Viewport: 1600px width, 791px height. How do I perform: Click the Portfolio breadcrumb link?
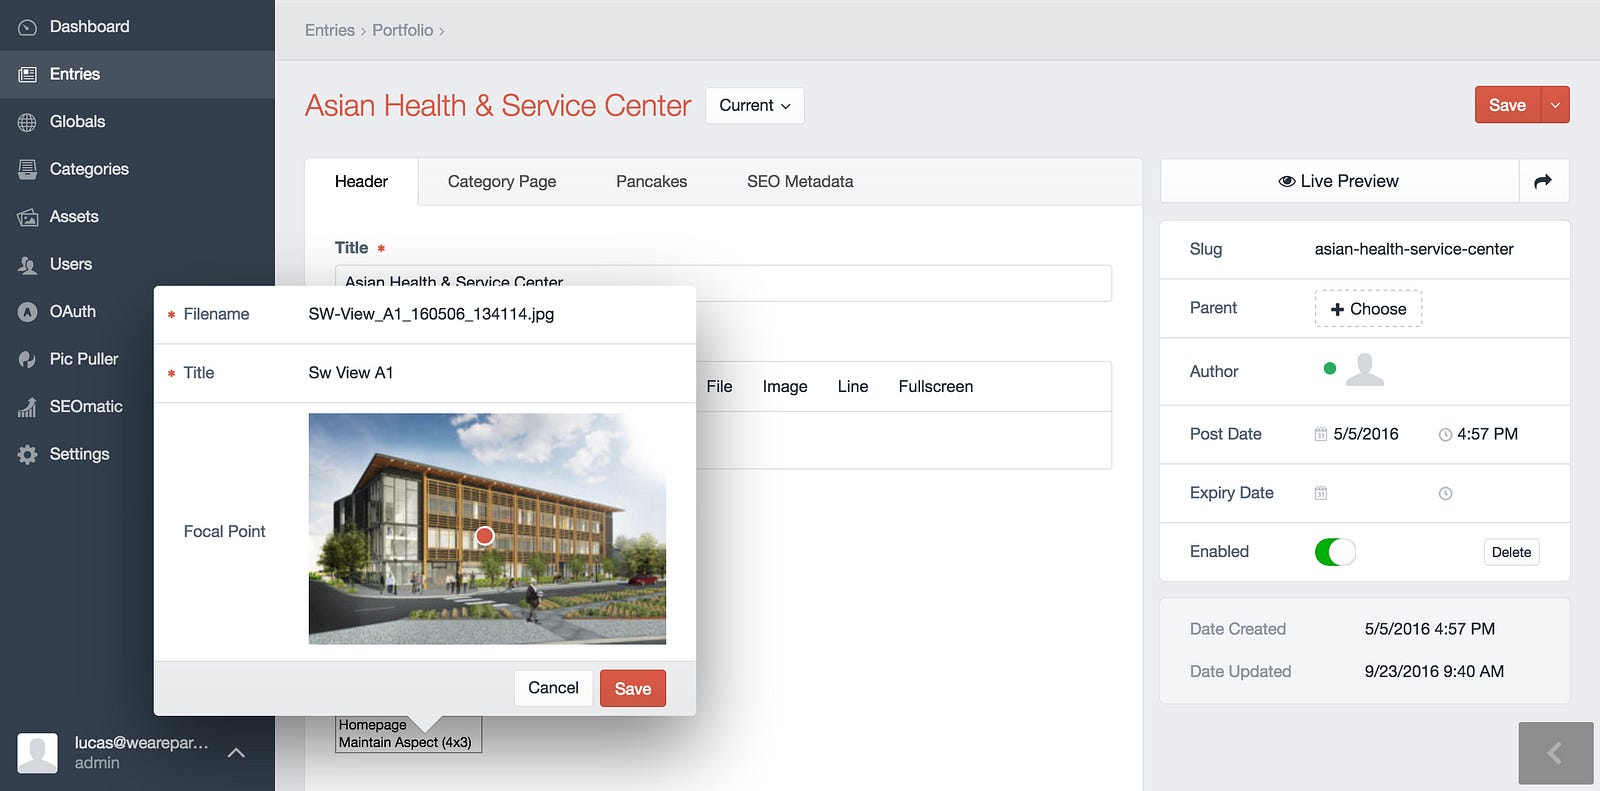(403, 30)
